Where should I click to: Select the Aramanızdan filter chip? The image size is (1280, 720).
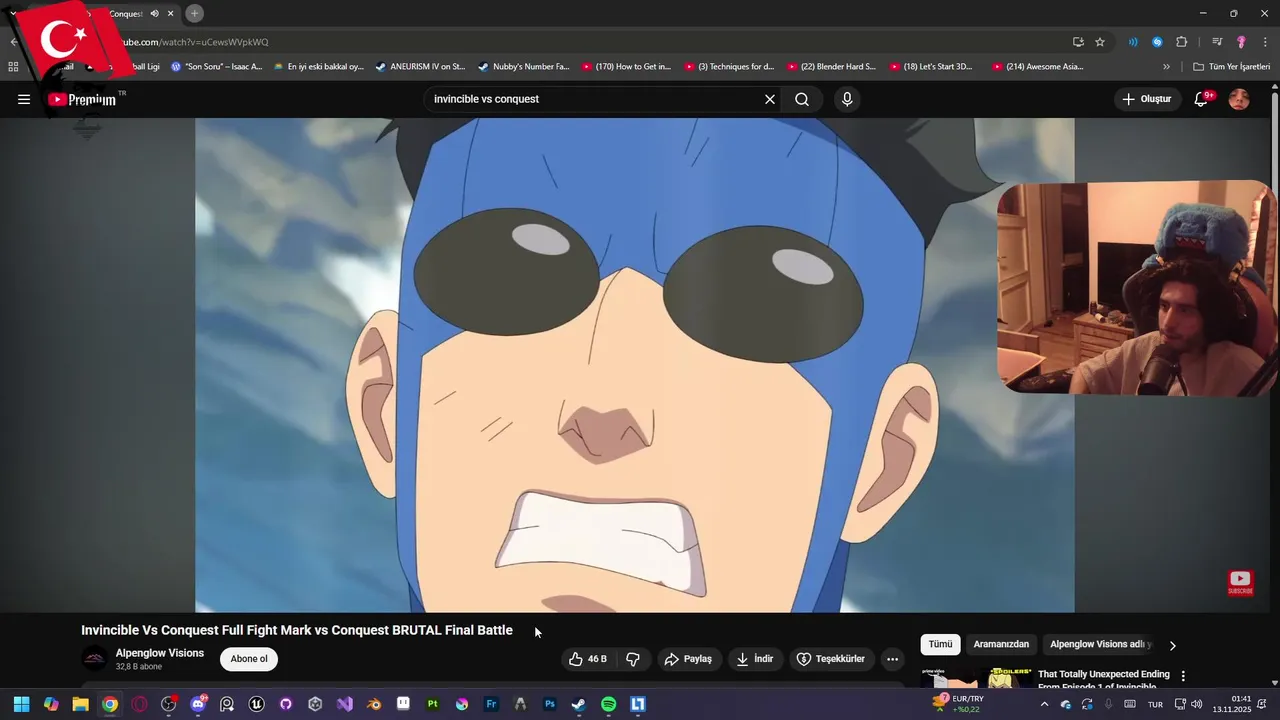(x=1001, y=645)
